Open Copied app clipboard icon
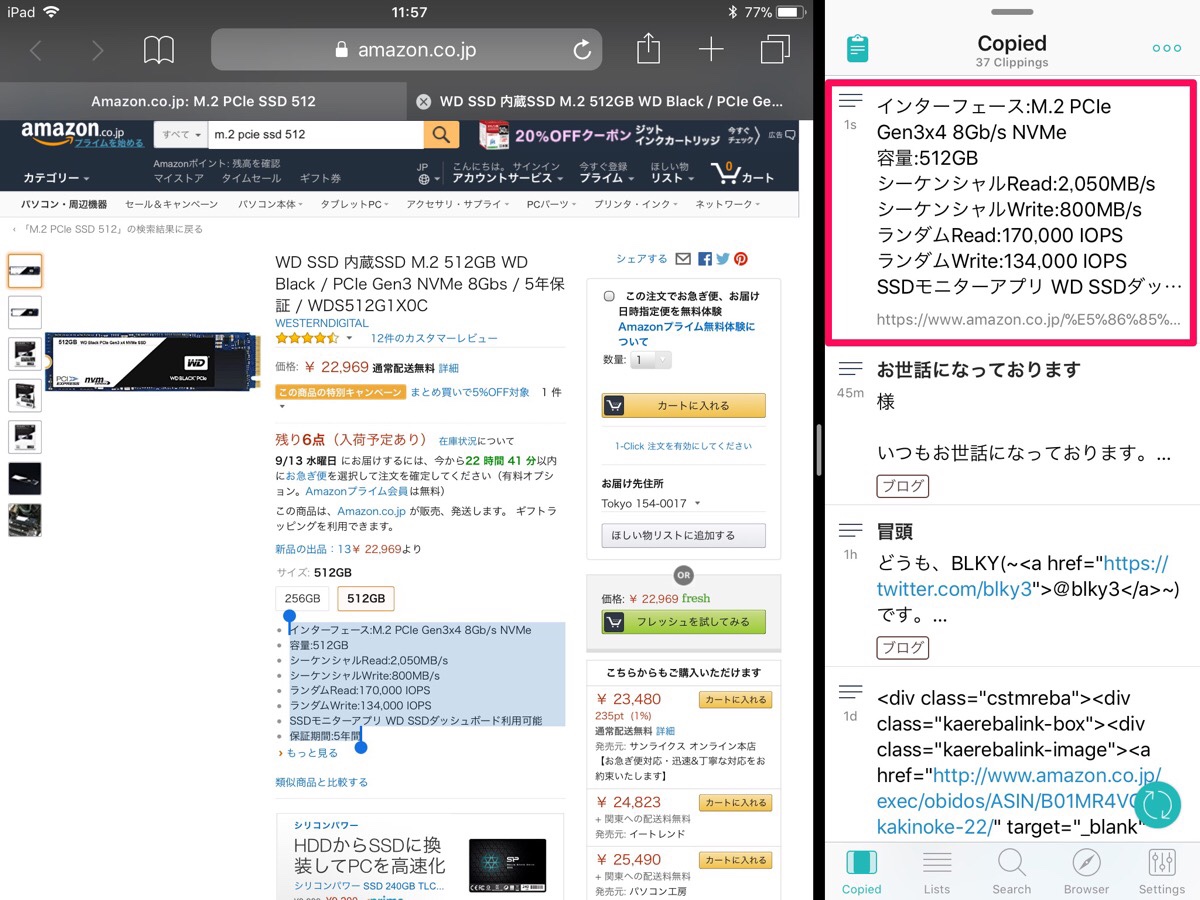The image size is (1200, 900). tap(857, 48)
